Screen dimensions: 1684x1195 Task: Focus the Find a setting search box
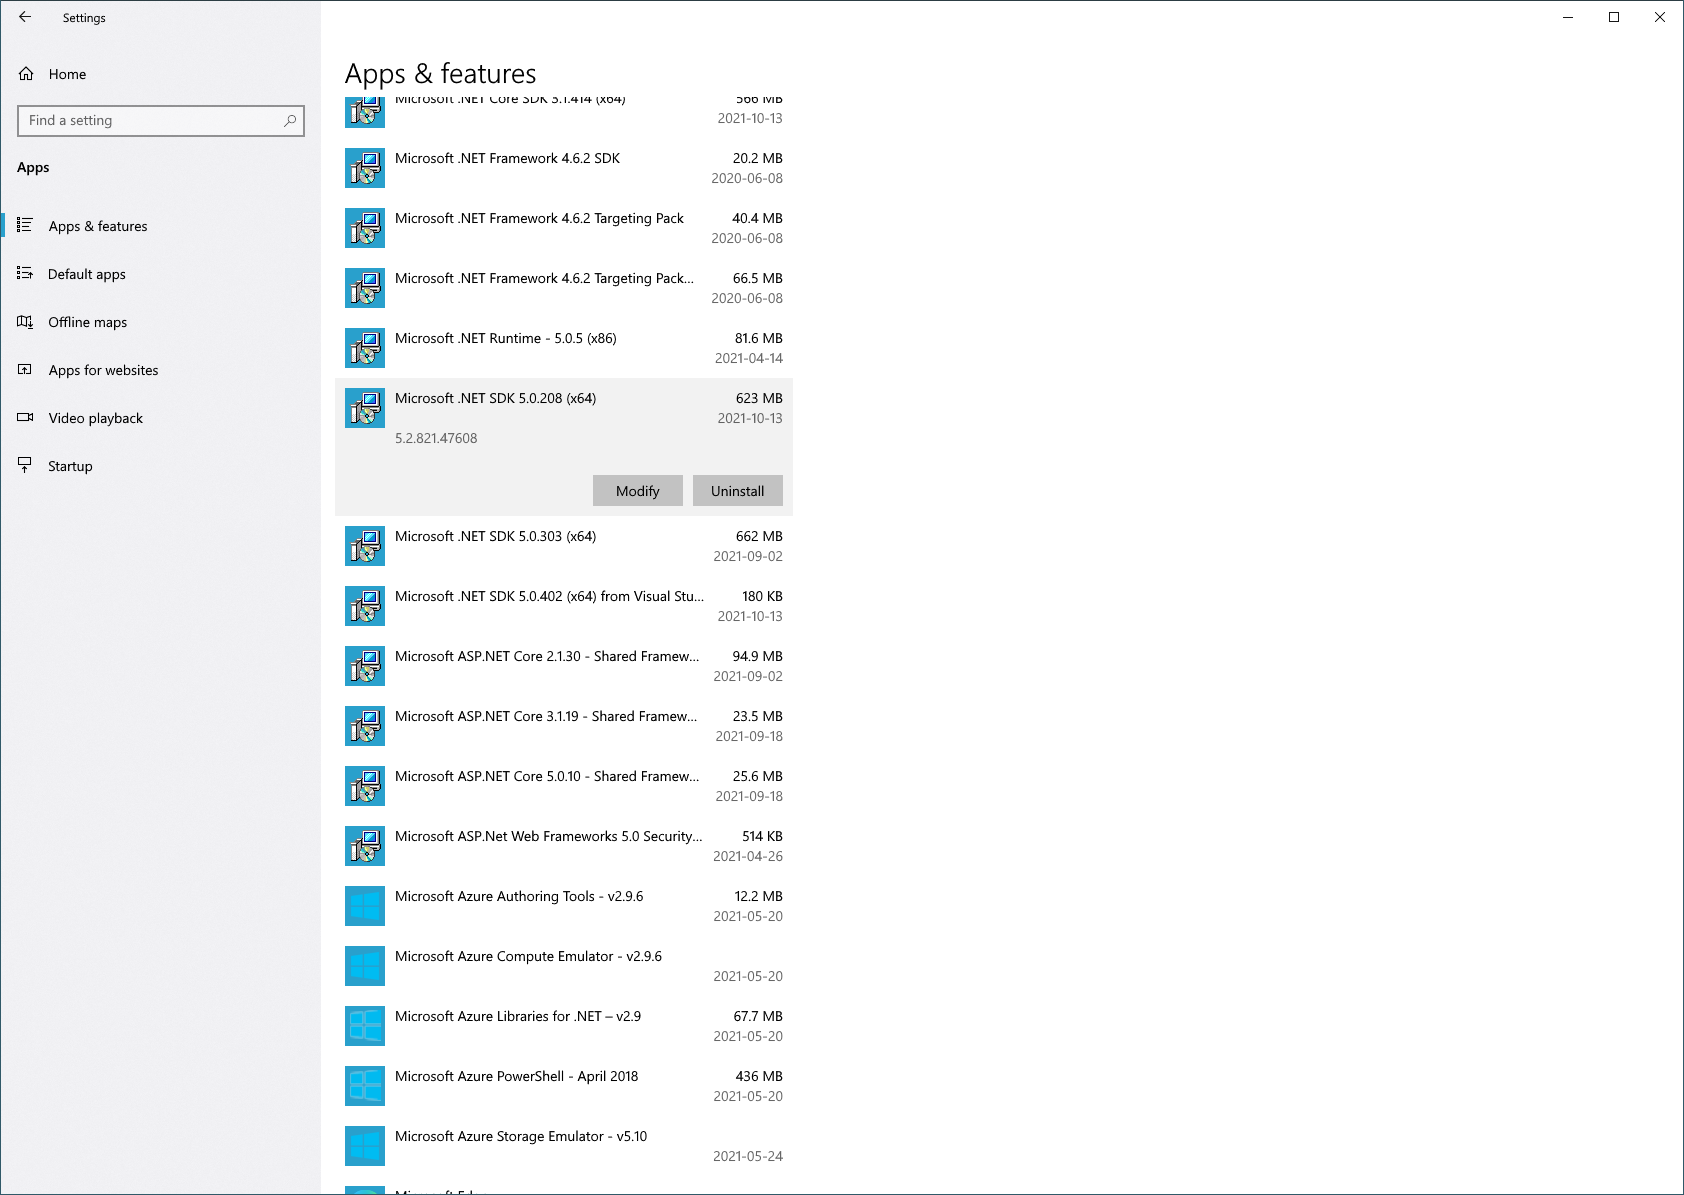[161, 120]
